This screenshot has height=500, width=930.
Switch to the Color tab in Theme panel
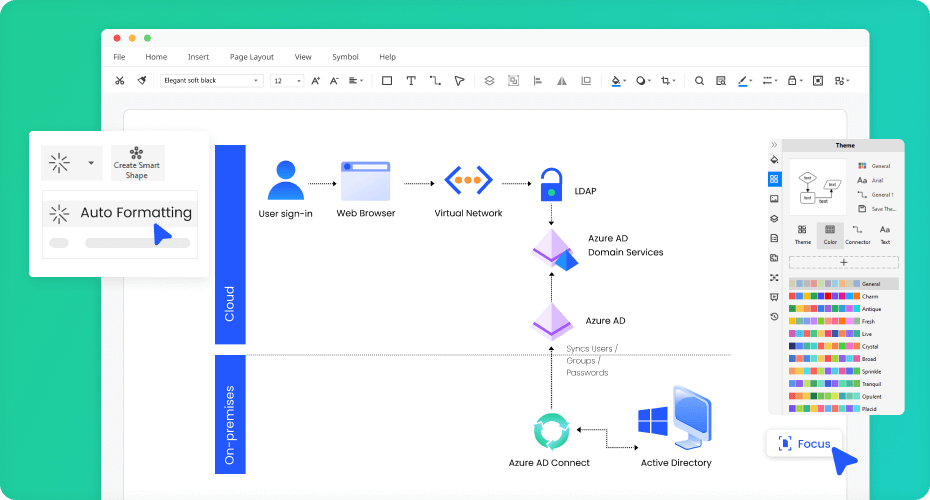[x=830, y=235]
